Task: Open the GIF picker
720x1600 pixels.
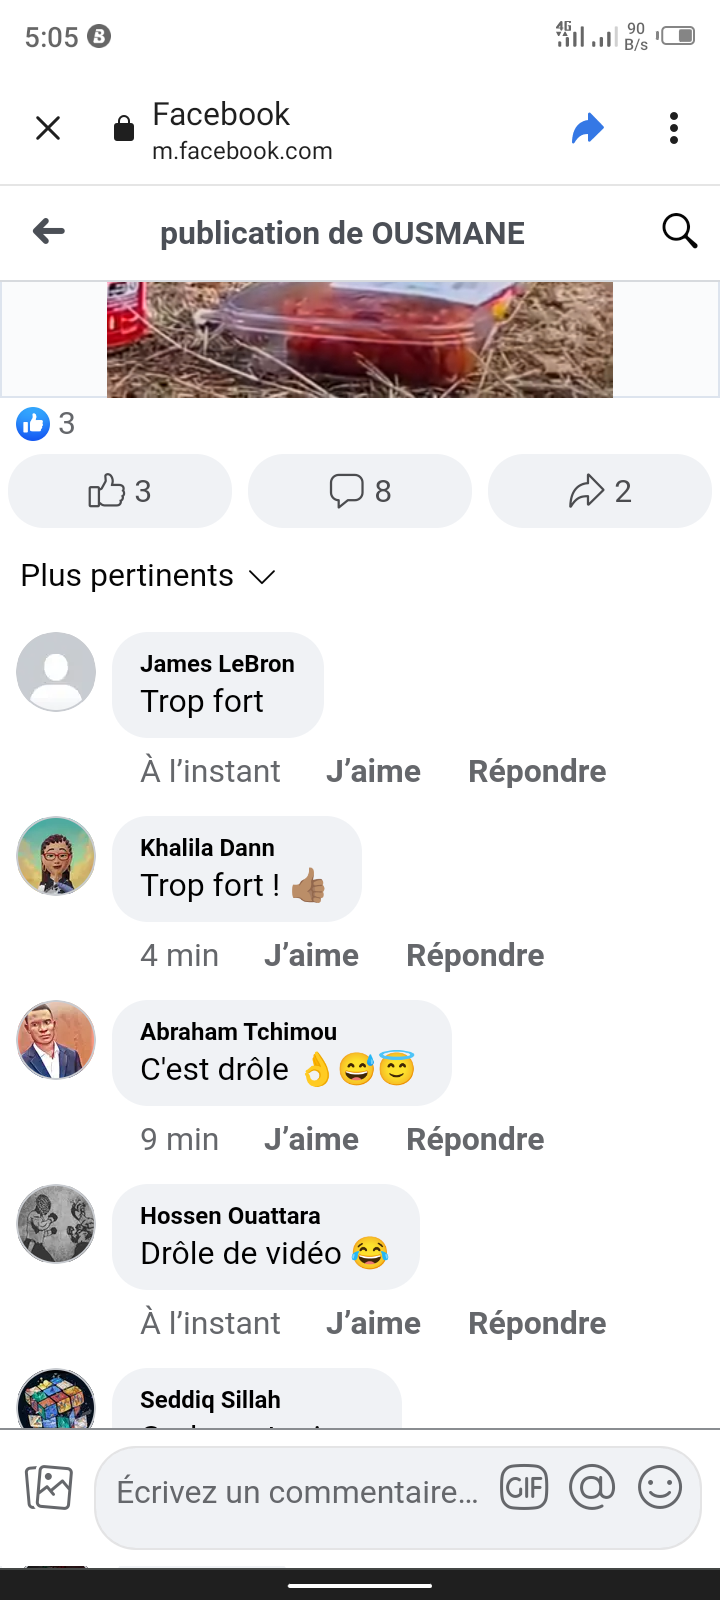Action: coord(524,1488)
